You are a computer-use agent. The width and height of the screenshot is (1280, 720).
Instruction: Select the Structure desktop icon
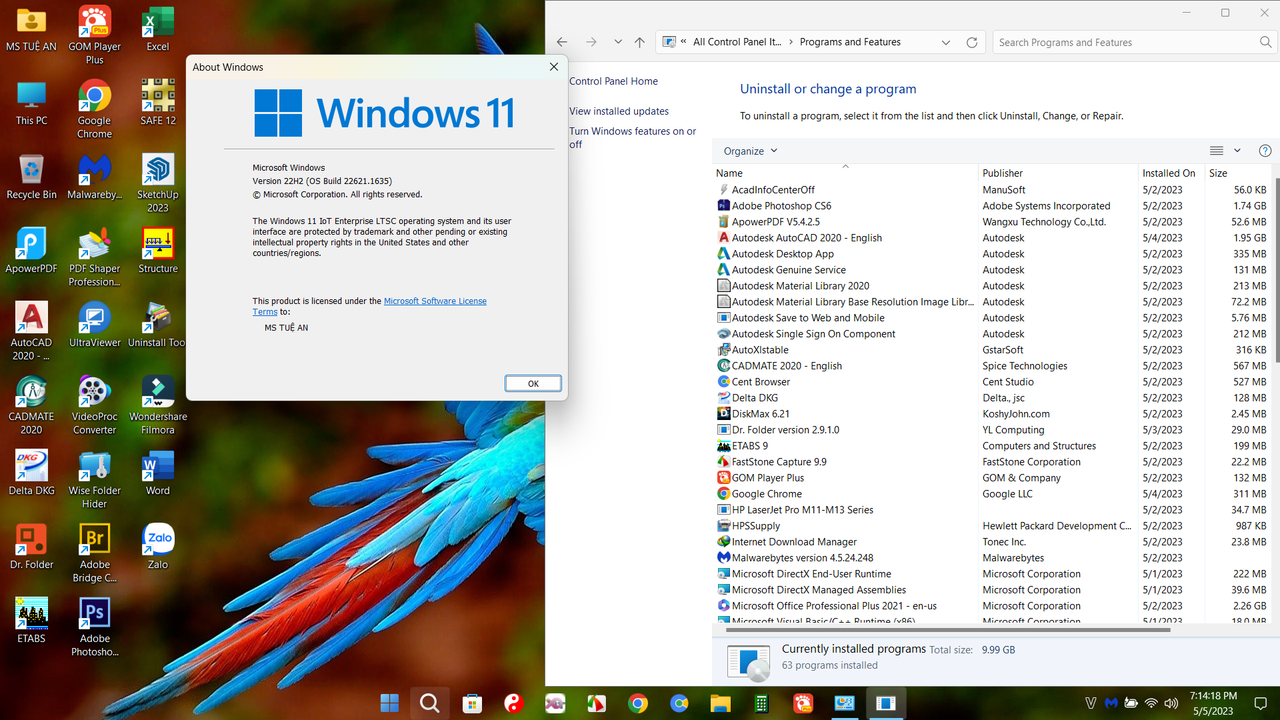[x=158, y=250]
